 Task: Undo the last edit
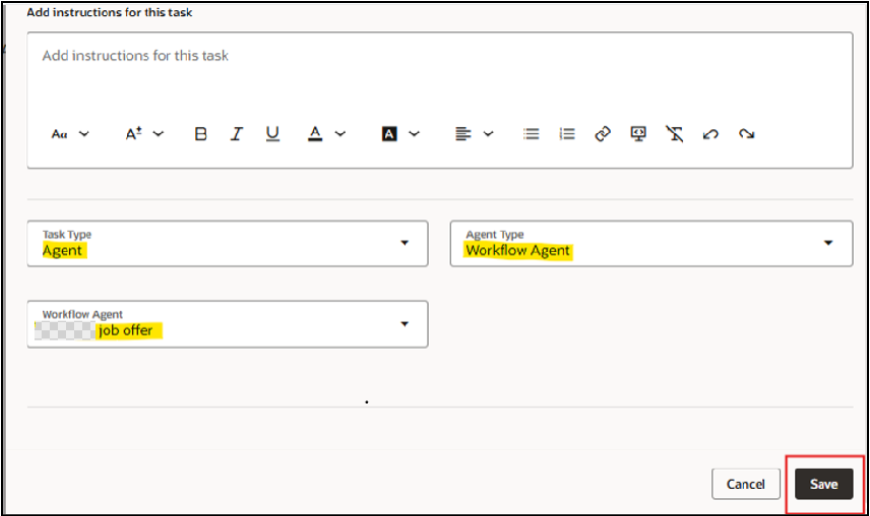pos(711,134)
